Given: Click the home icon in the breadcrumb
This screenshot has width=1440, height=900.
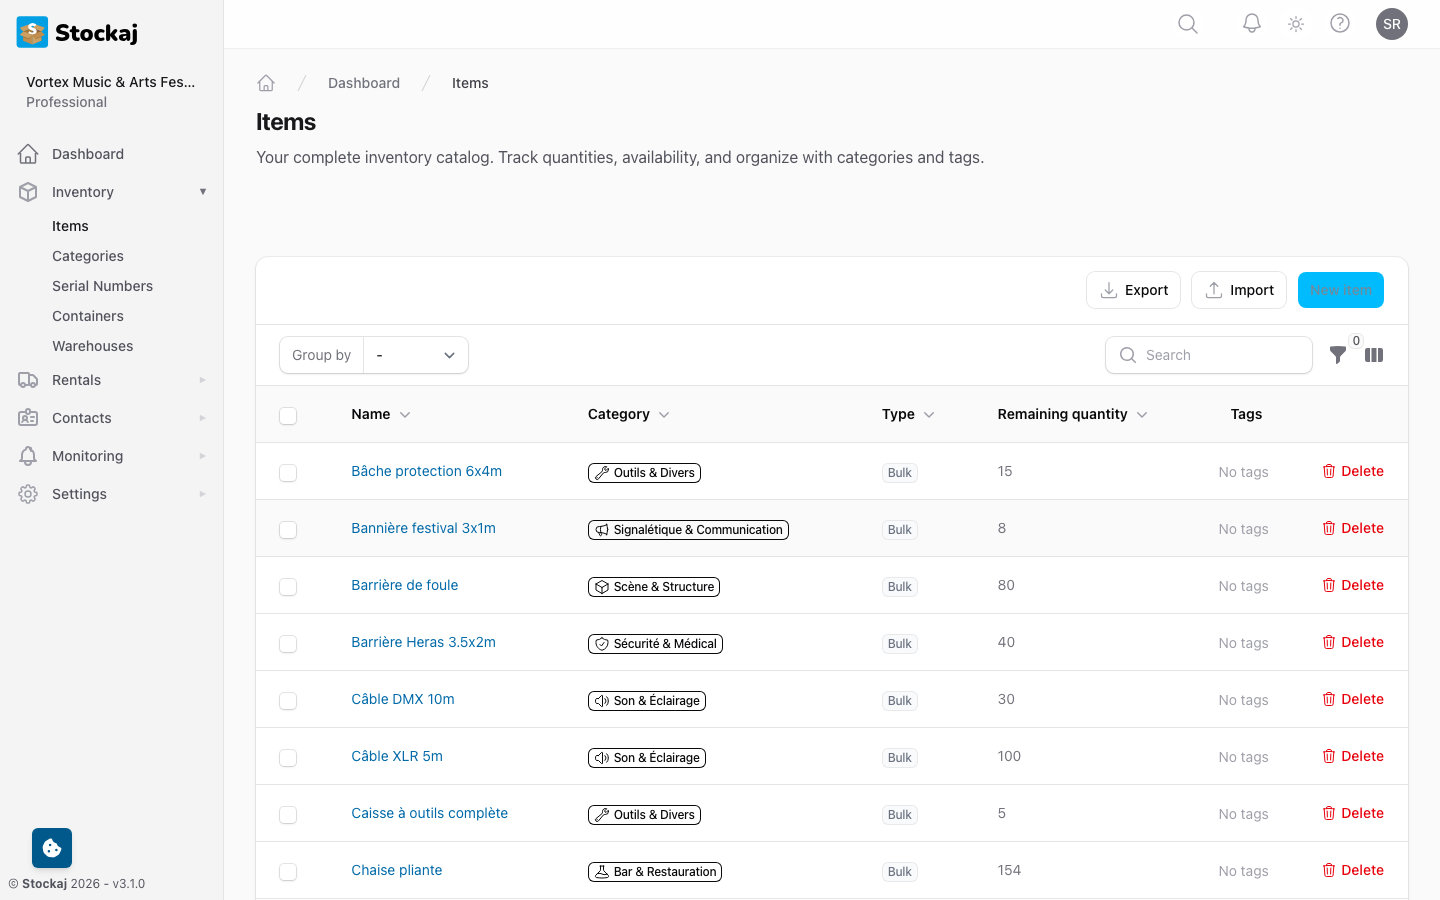Looking at the screenshot, I should 266,83.
